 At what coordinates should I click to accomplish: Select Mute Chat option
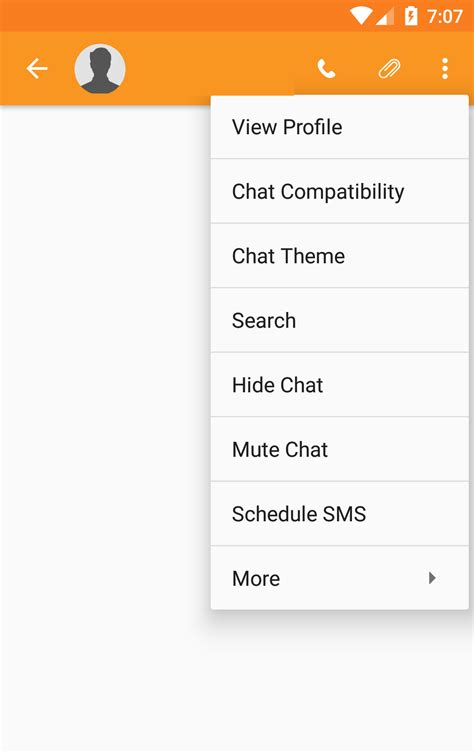click(x=340, y=449)
